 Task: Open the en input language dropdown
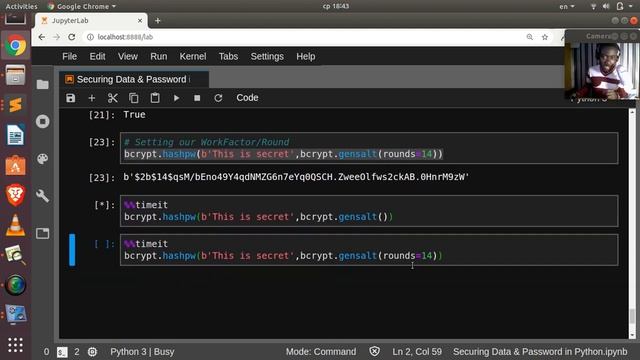click(567, 6)
